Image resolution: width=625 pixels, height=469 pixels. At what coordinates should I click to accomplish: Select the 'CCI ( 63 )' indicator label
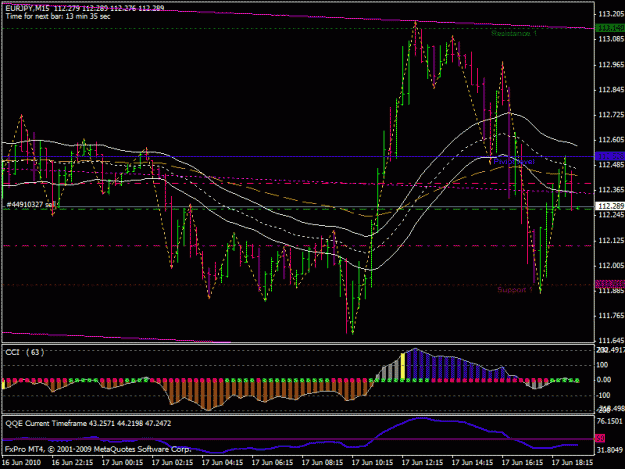[24, 352]
